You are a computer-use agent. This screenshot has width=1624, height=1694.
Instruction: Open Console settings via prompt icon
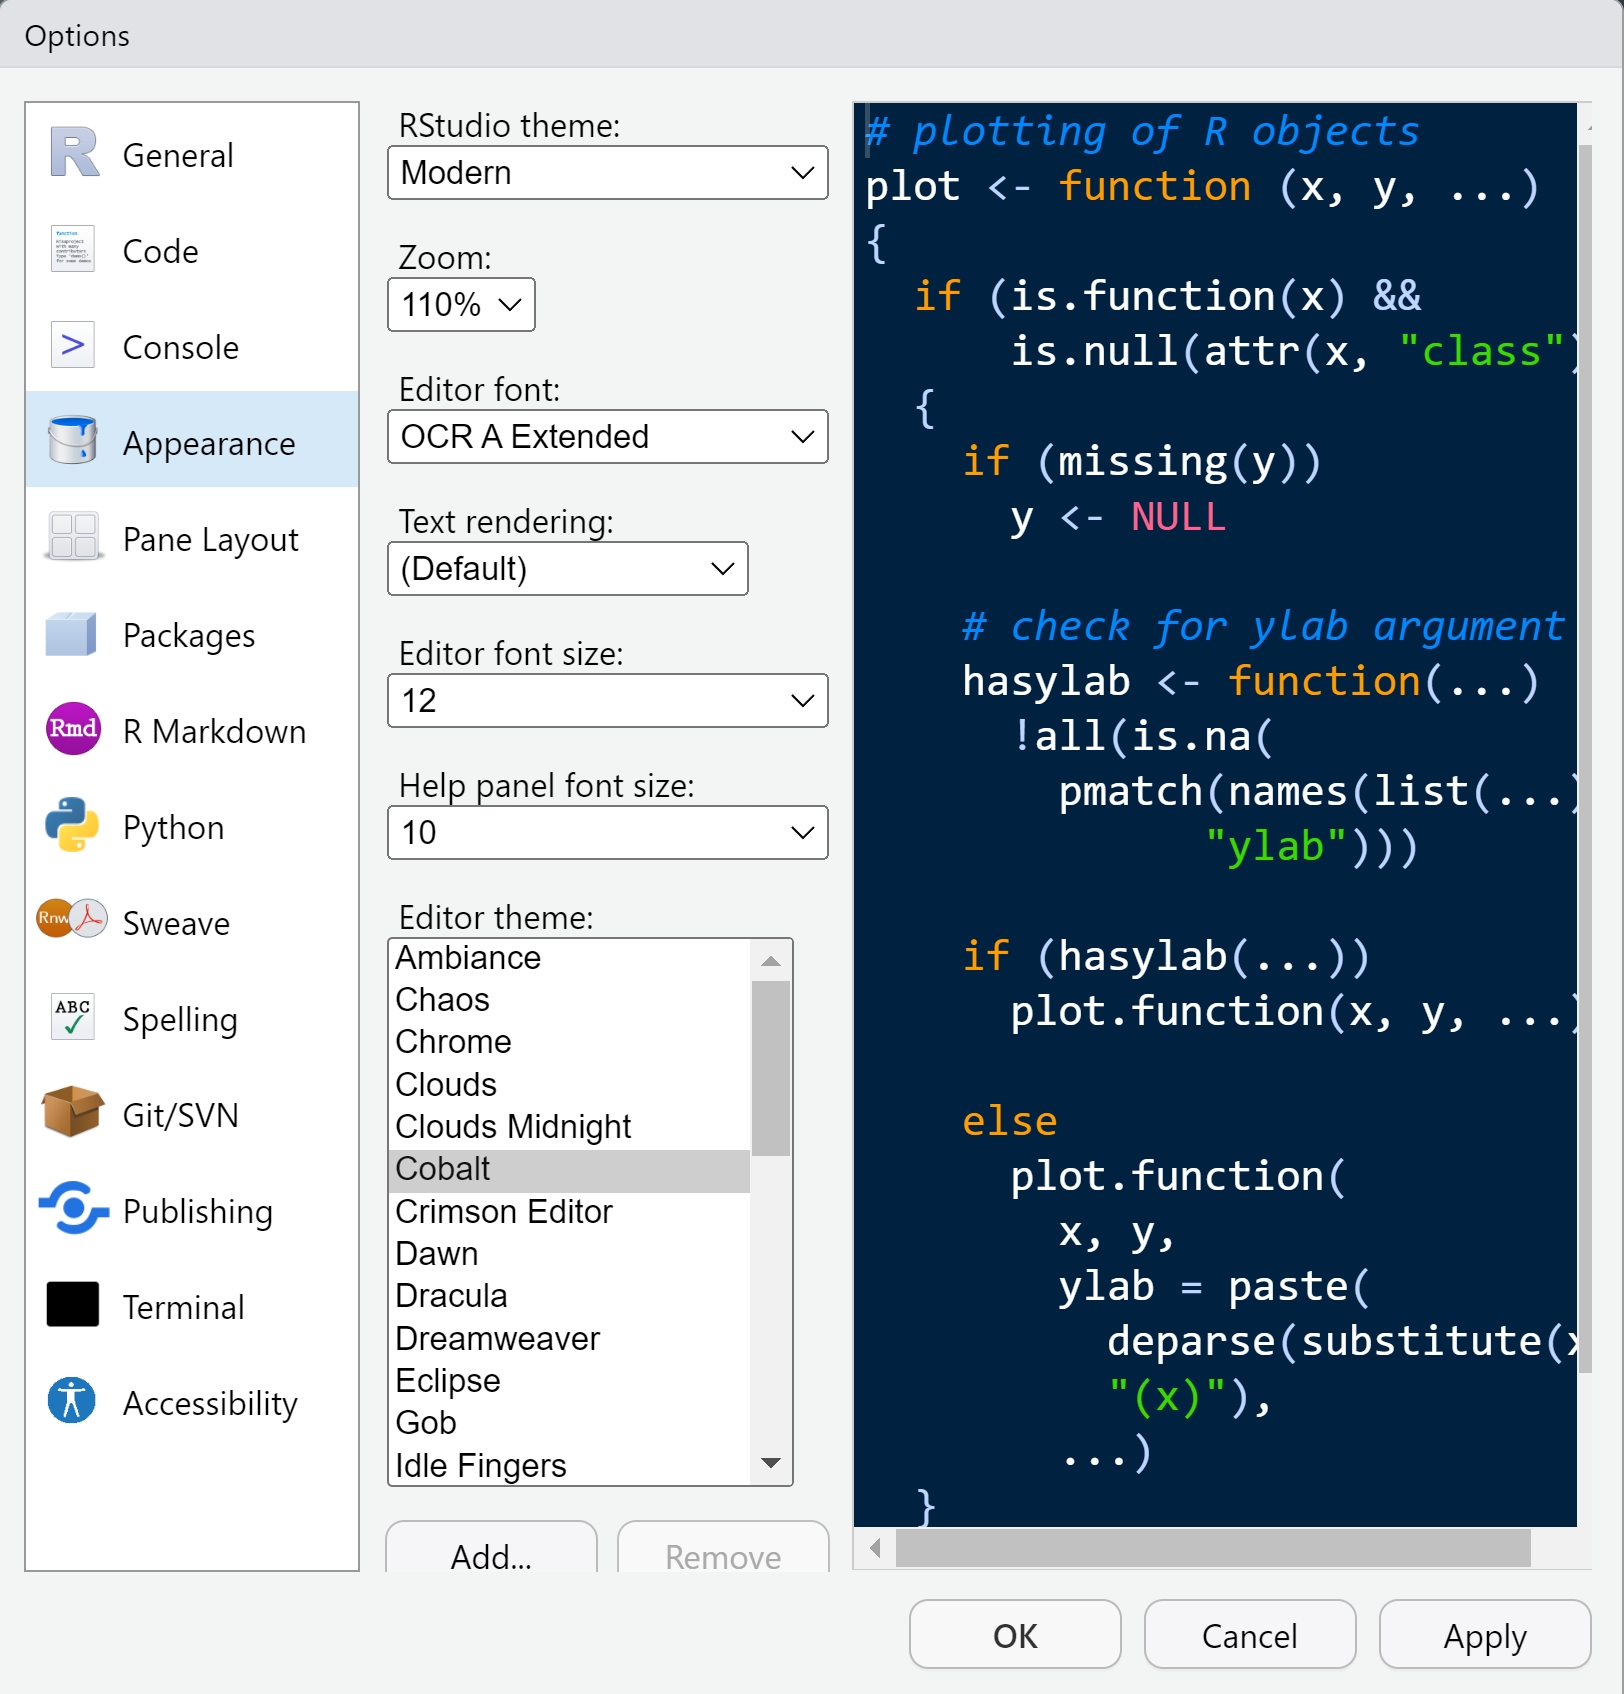coord(72,346)
